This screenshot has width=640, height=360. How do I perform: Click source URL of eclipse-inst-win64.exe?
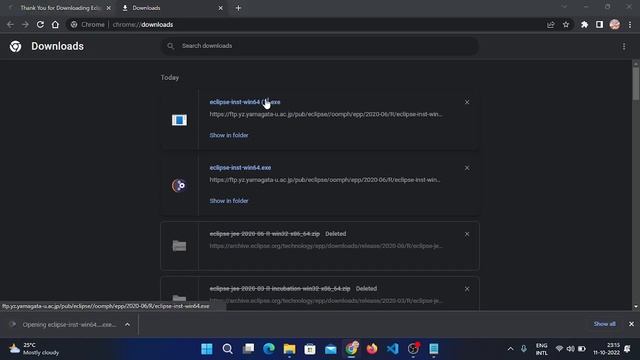tap(325, 180)
